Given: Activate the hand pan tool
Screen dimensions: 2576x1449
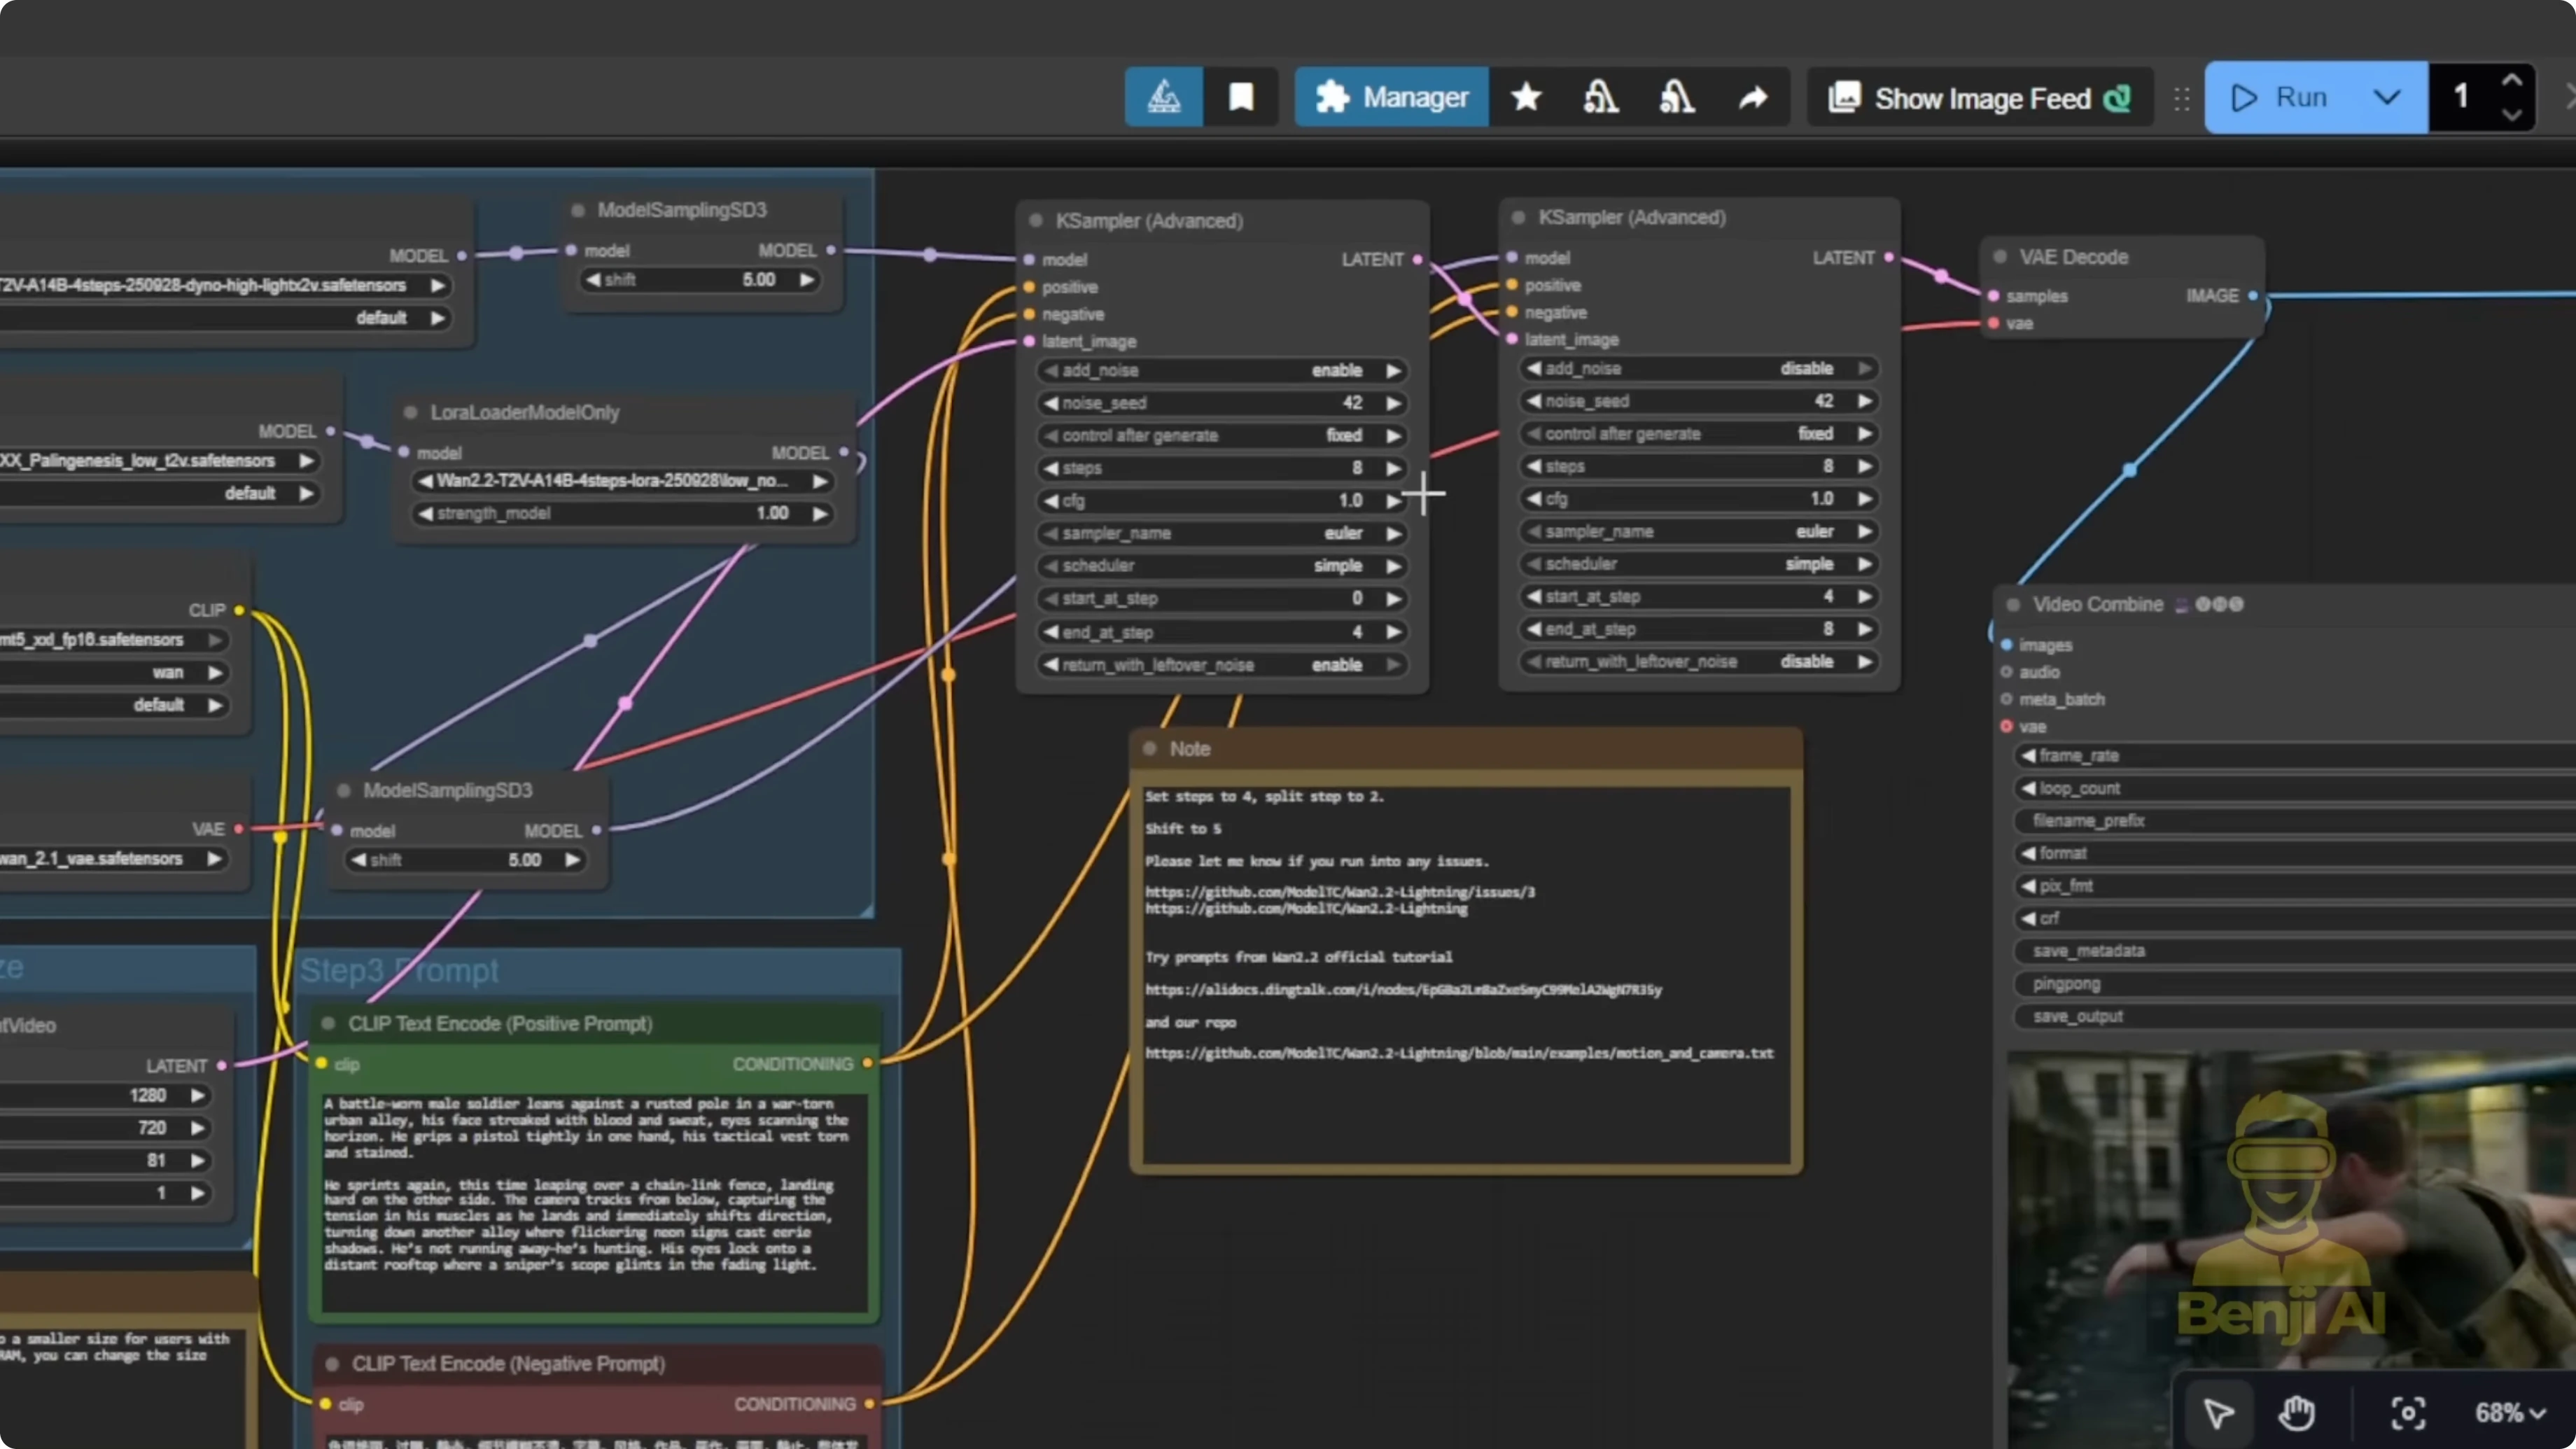Looking at the screenshot, I should click(2297, 1413).
